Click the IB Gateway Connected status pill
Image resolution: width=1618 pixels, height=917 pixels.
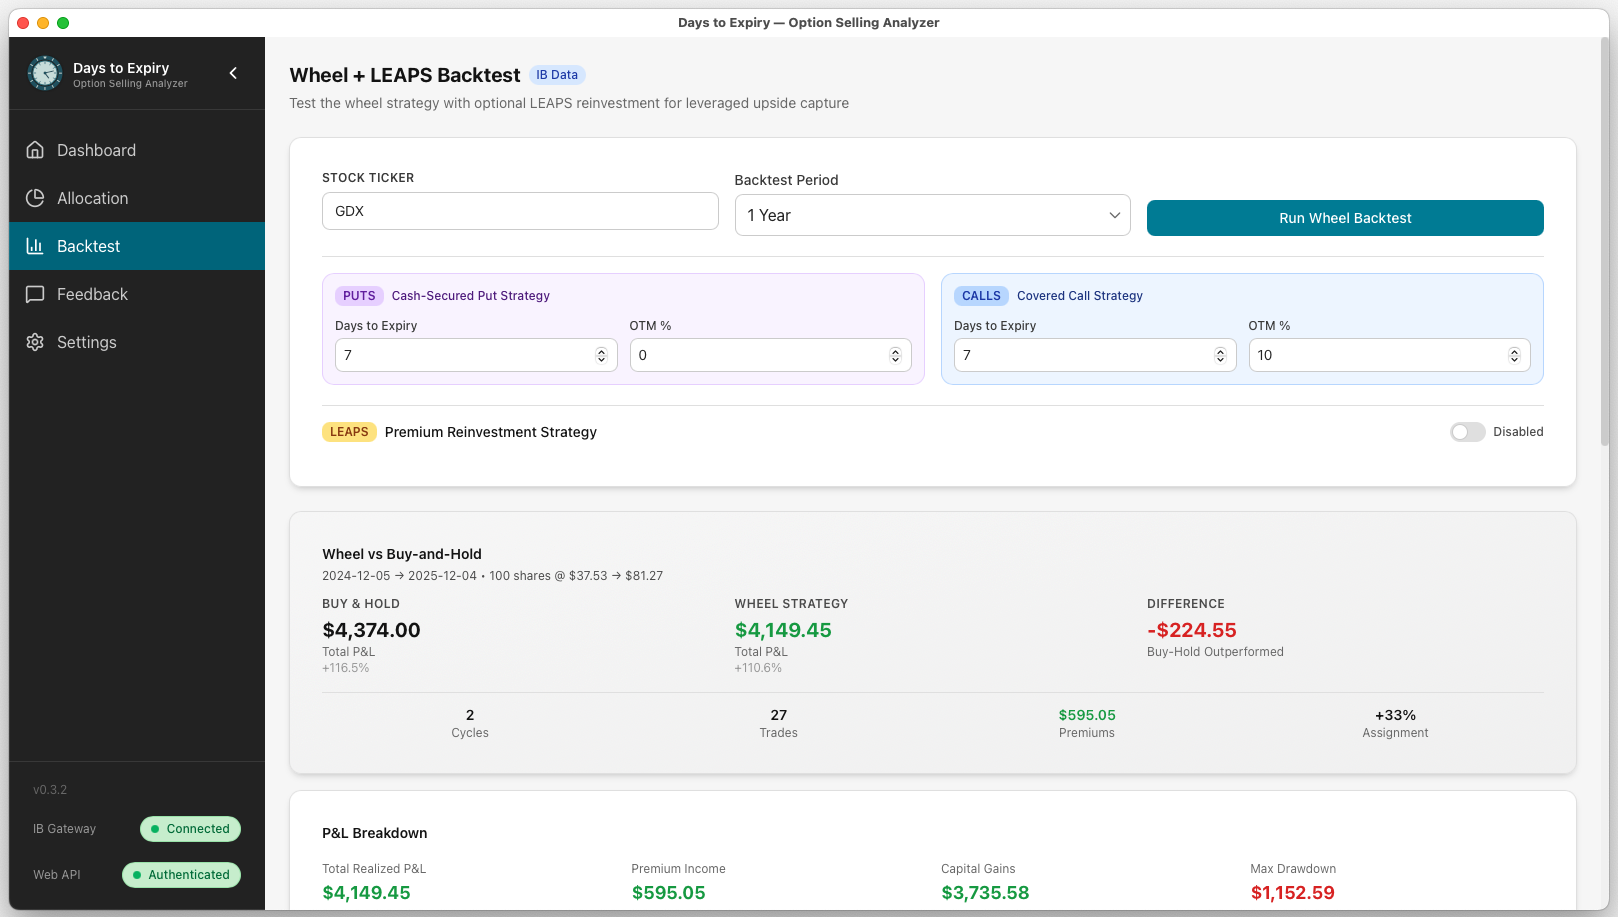coord(190,829)
